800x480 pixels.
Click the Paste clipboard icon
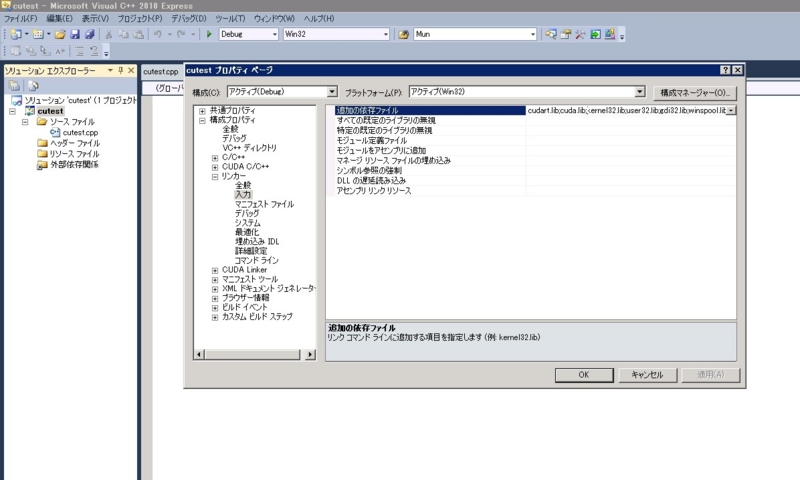(138, 34)
